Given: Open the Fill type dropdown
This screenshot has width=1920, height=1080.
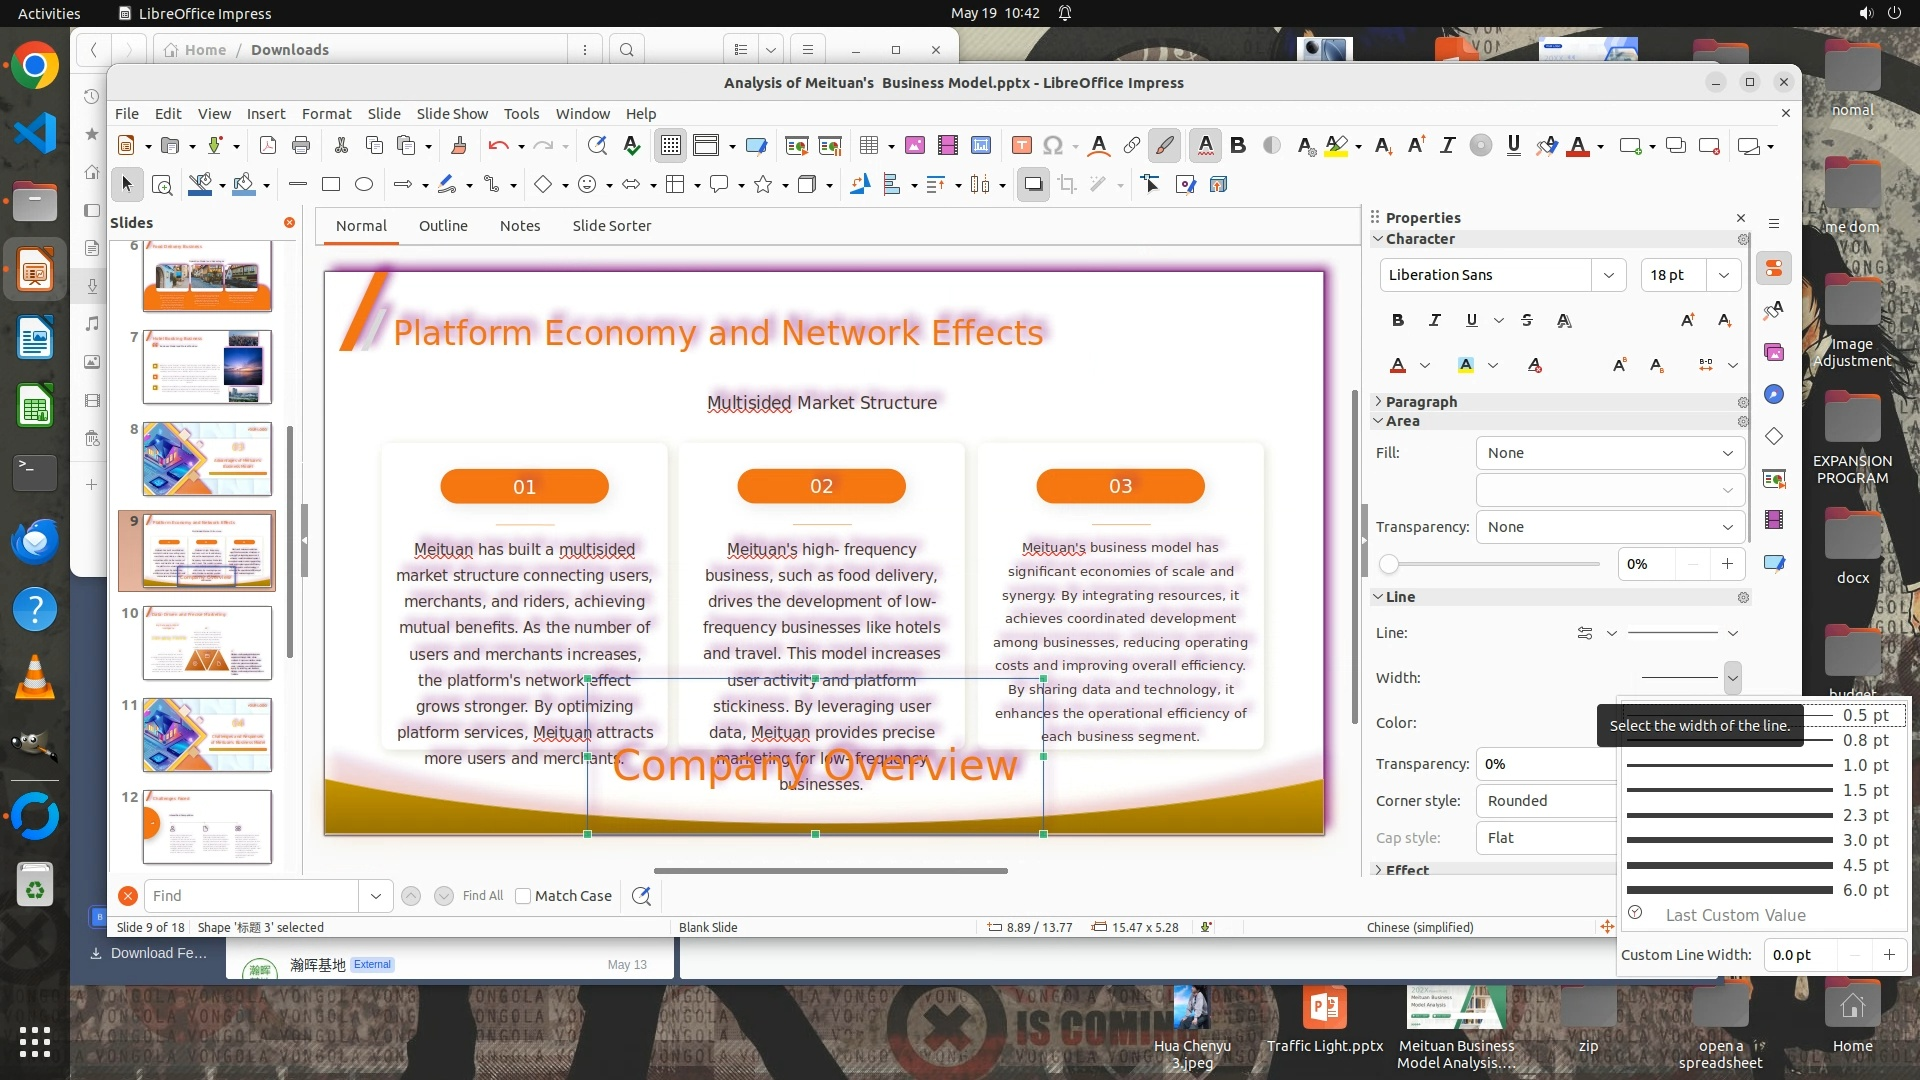Looking at the screenshot, I should click(1610, 453).
